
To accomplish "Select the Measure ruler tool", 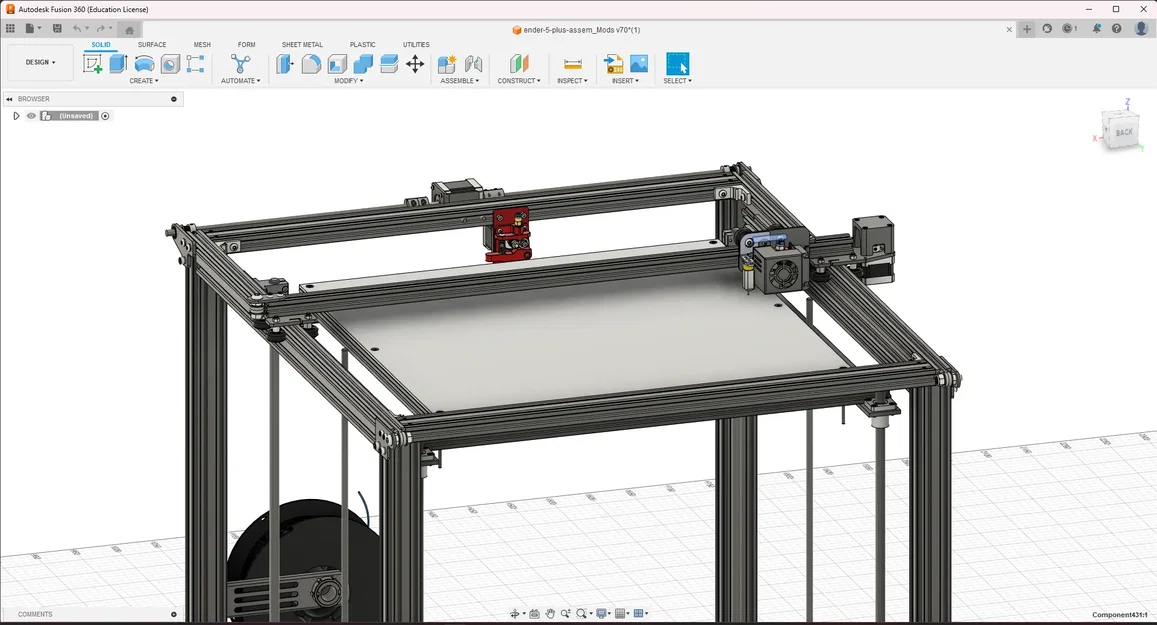I will [573, 64].
